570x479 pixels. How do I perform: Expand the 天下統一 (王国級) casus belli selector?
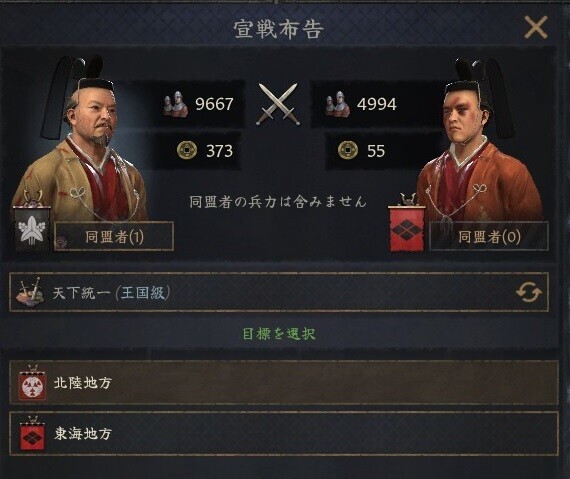tap(279, 292)
